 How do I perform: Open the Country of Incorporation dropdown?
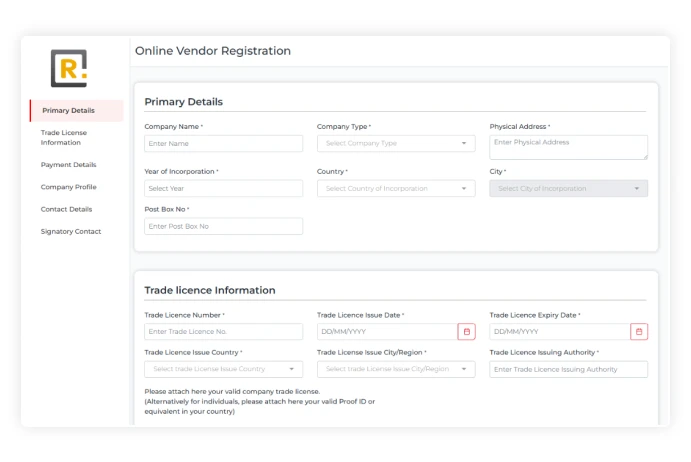pyautogui.click(x=396, y=188)
